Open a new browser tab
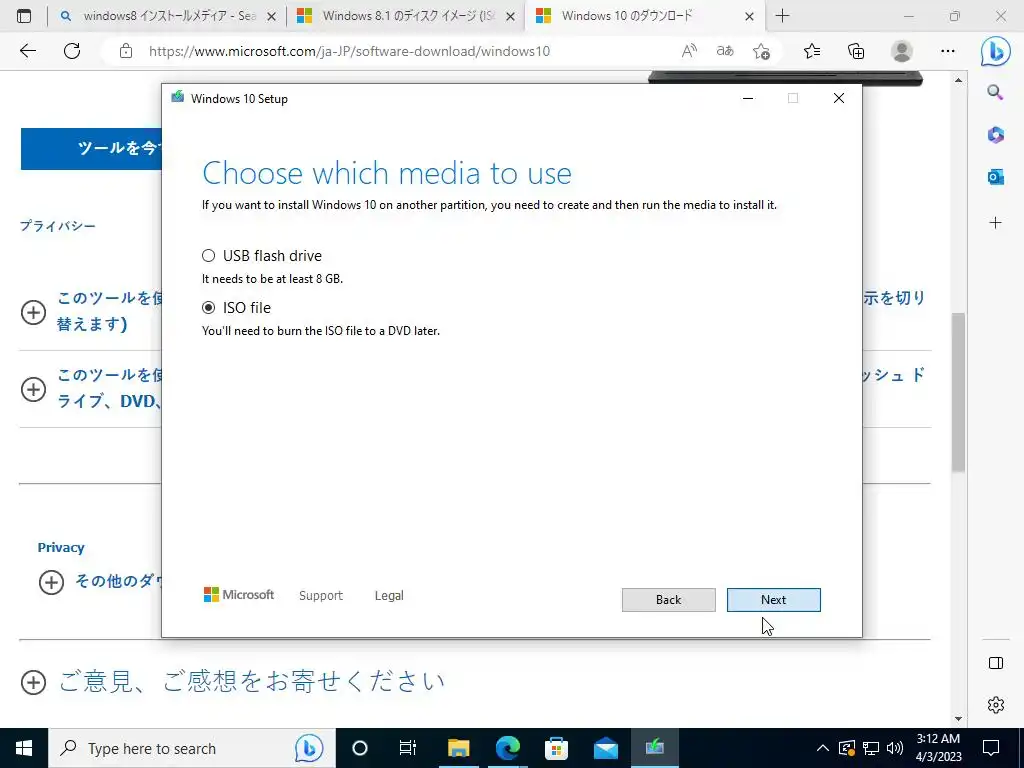1024x768 pixels. 782,16
